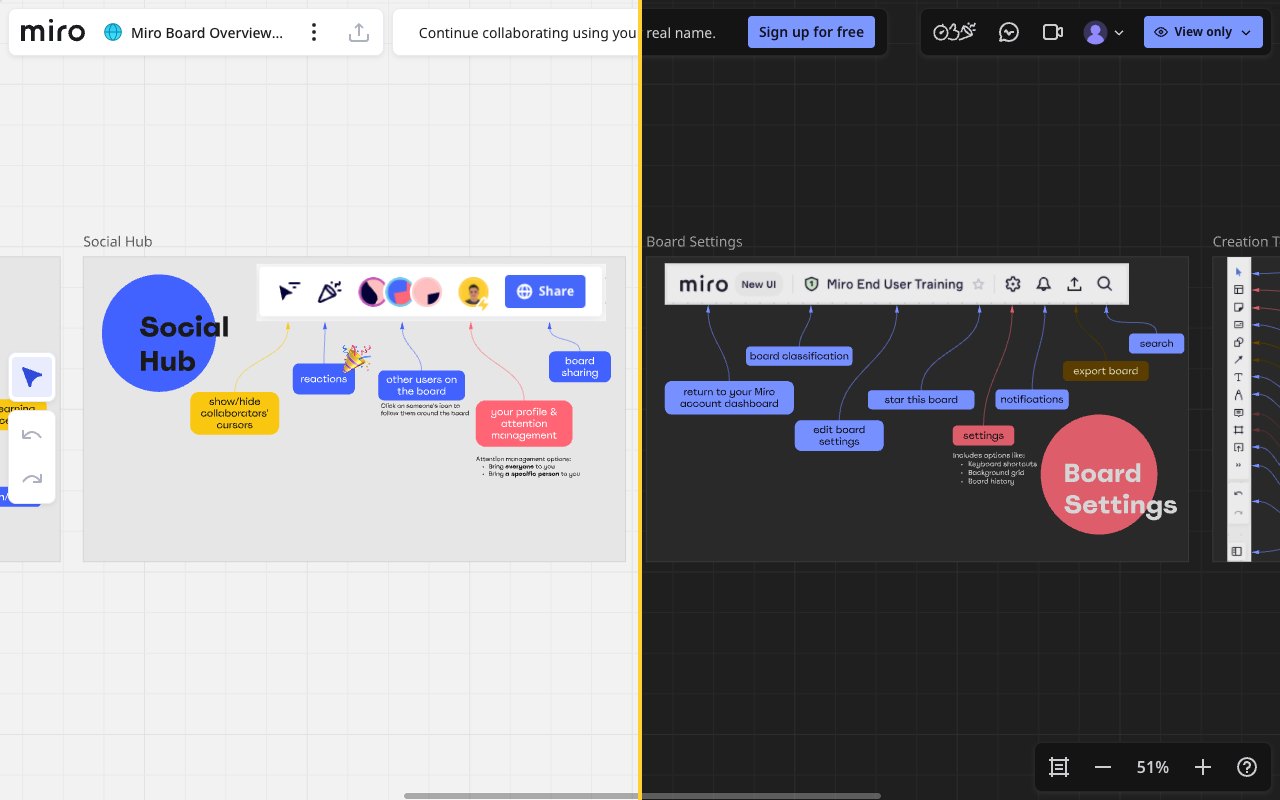This screenshot has height=800, width=1280.
Task: Click 'Miro End User Training' title text
Action: (x=895, y=284)
